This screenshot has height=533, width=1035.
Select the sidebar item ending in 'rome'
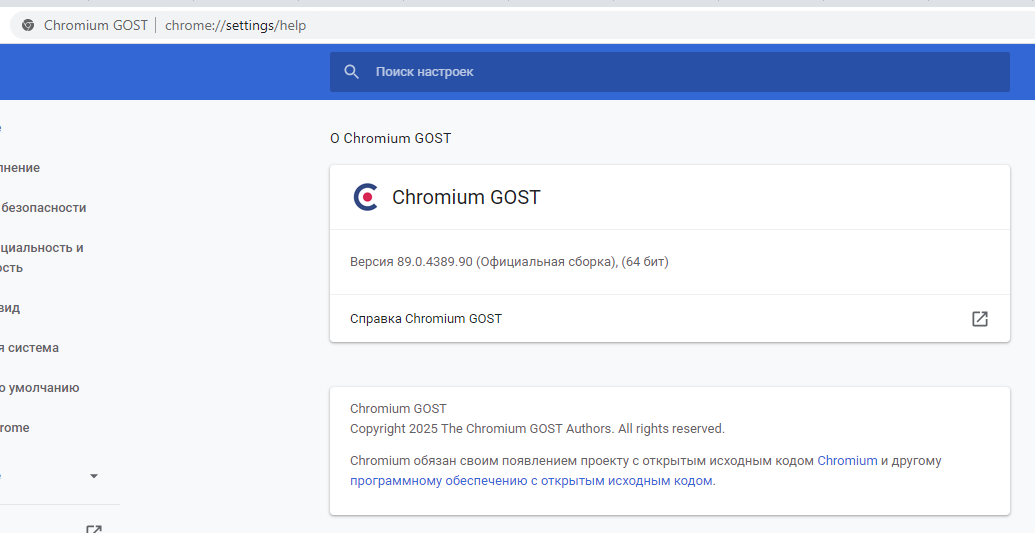(x=15, y=428)
